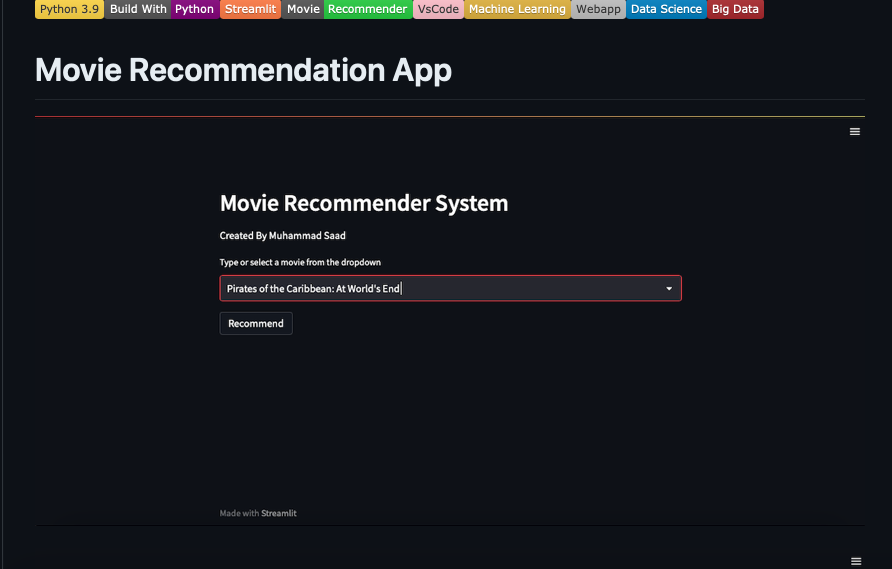The height and width of the screenshot is (569, 892).
Task: Click the gray Webapp badge
Action: coord(599,9)
